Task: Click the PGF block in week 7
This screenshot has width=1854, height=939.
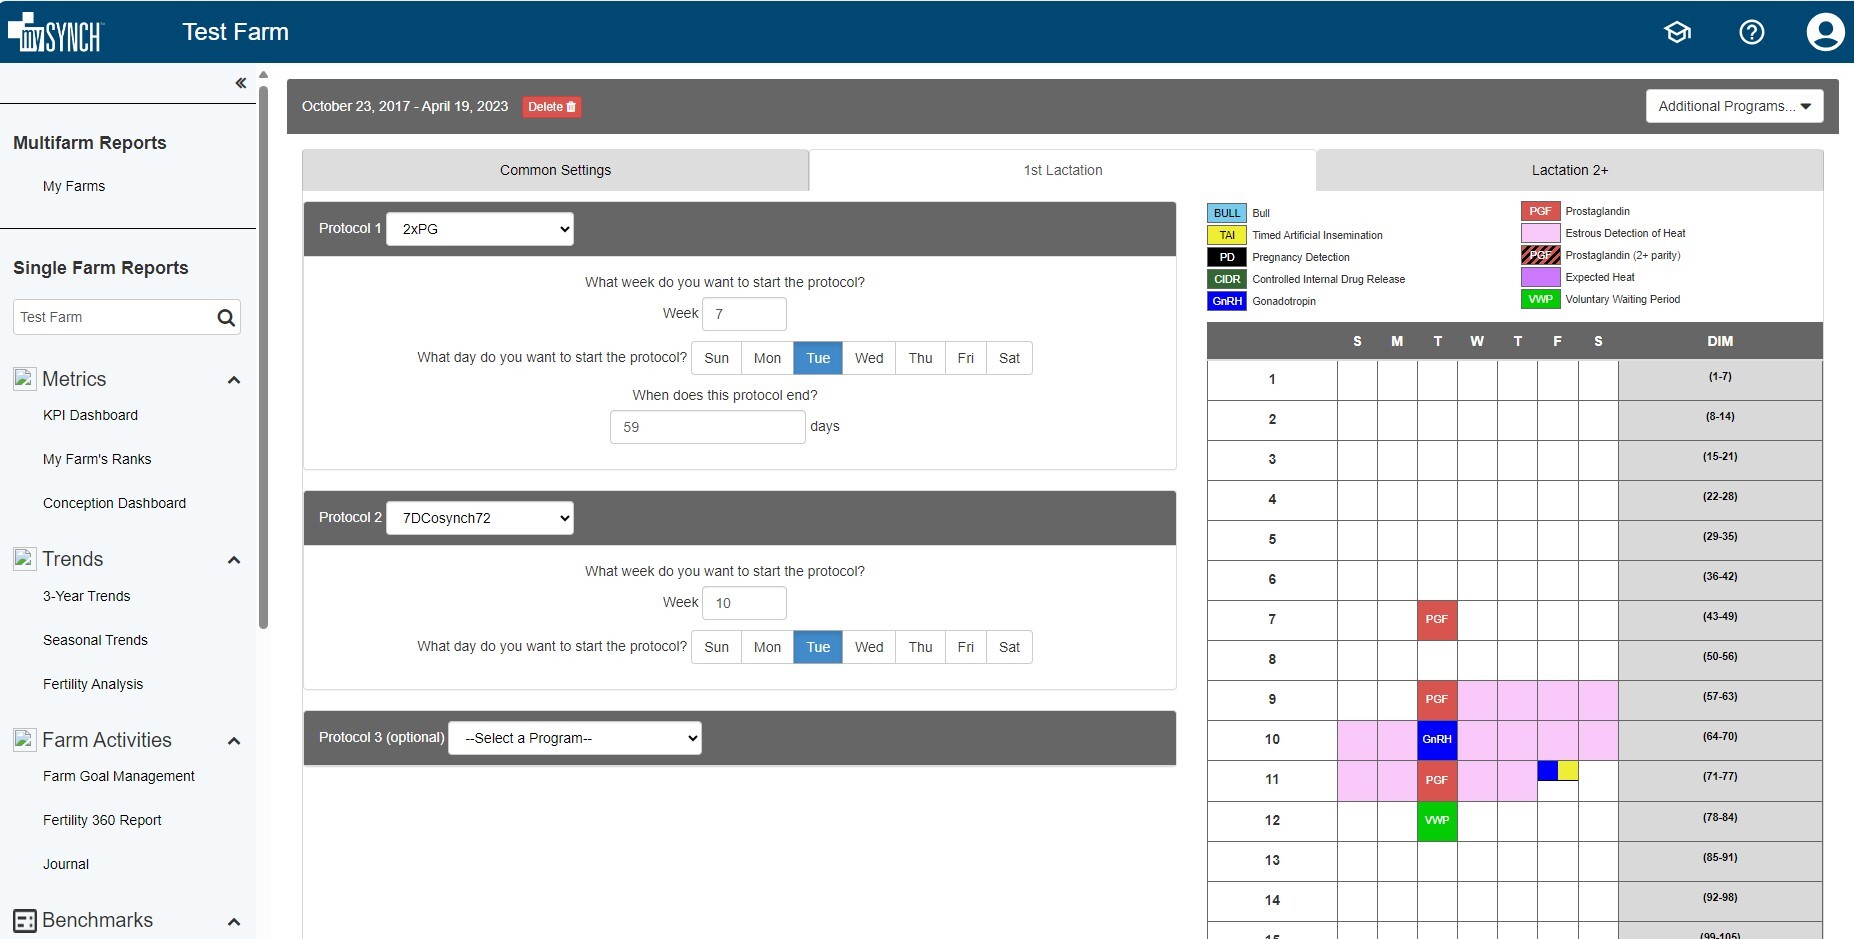Action: [x=1437, y=619]
